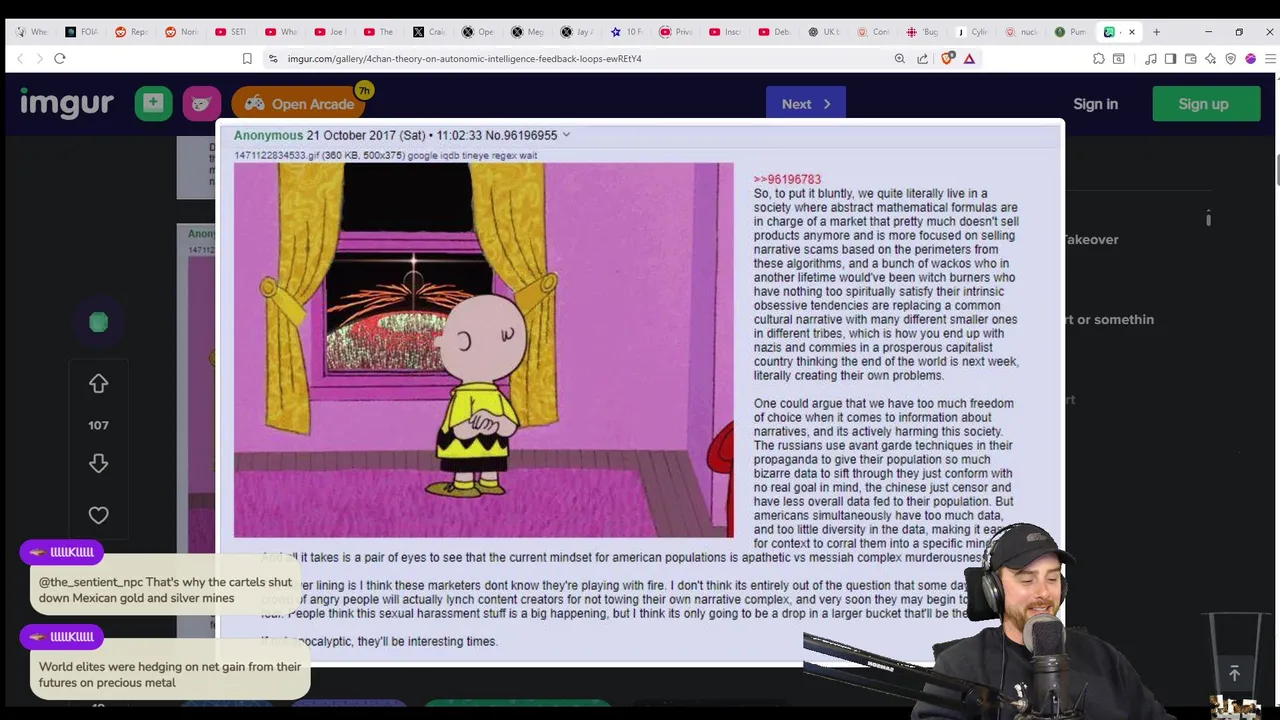Screen dimensions: 1280x720
Task: Go back in browser history
Action: [x=20, y=58]
